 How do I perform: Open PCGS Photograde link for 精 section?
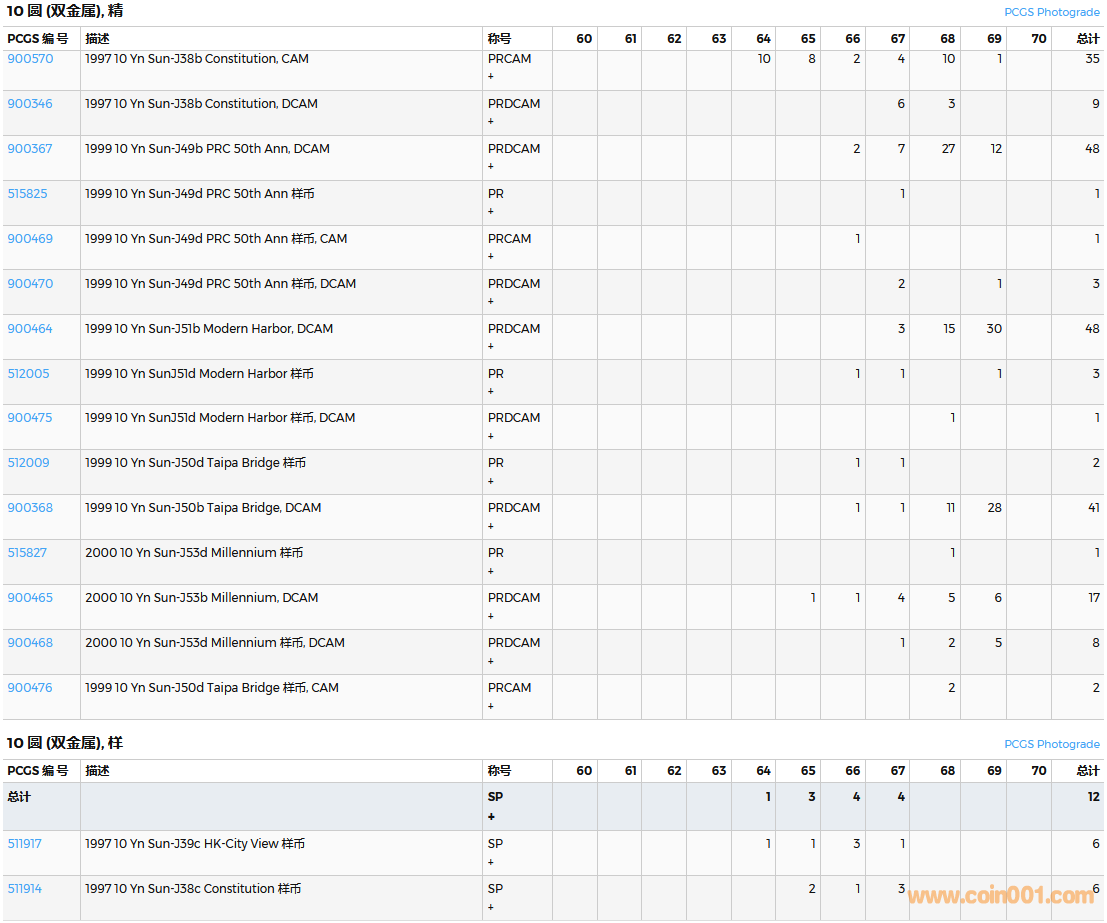1051,12
